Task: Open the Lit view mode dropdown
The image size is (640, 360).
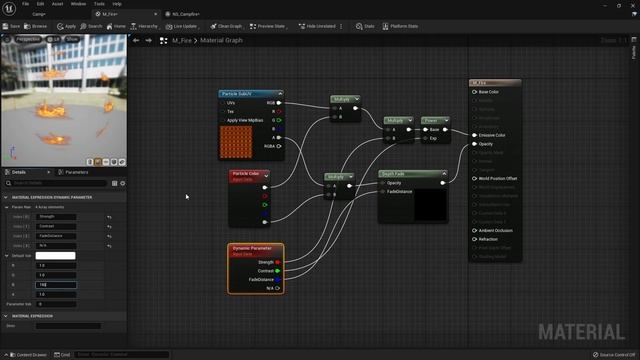Action: pyautogui.click(x=53, y=39)
